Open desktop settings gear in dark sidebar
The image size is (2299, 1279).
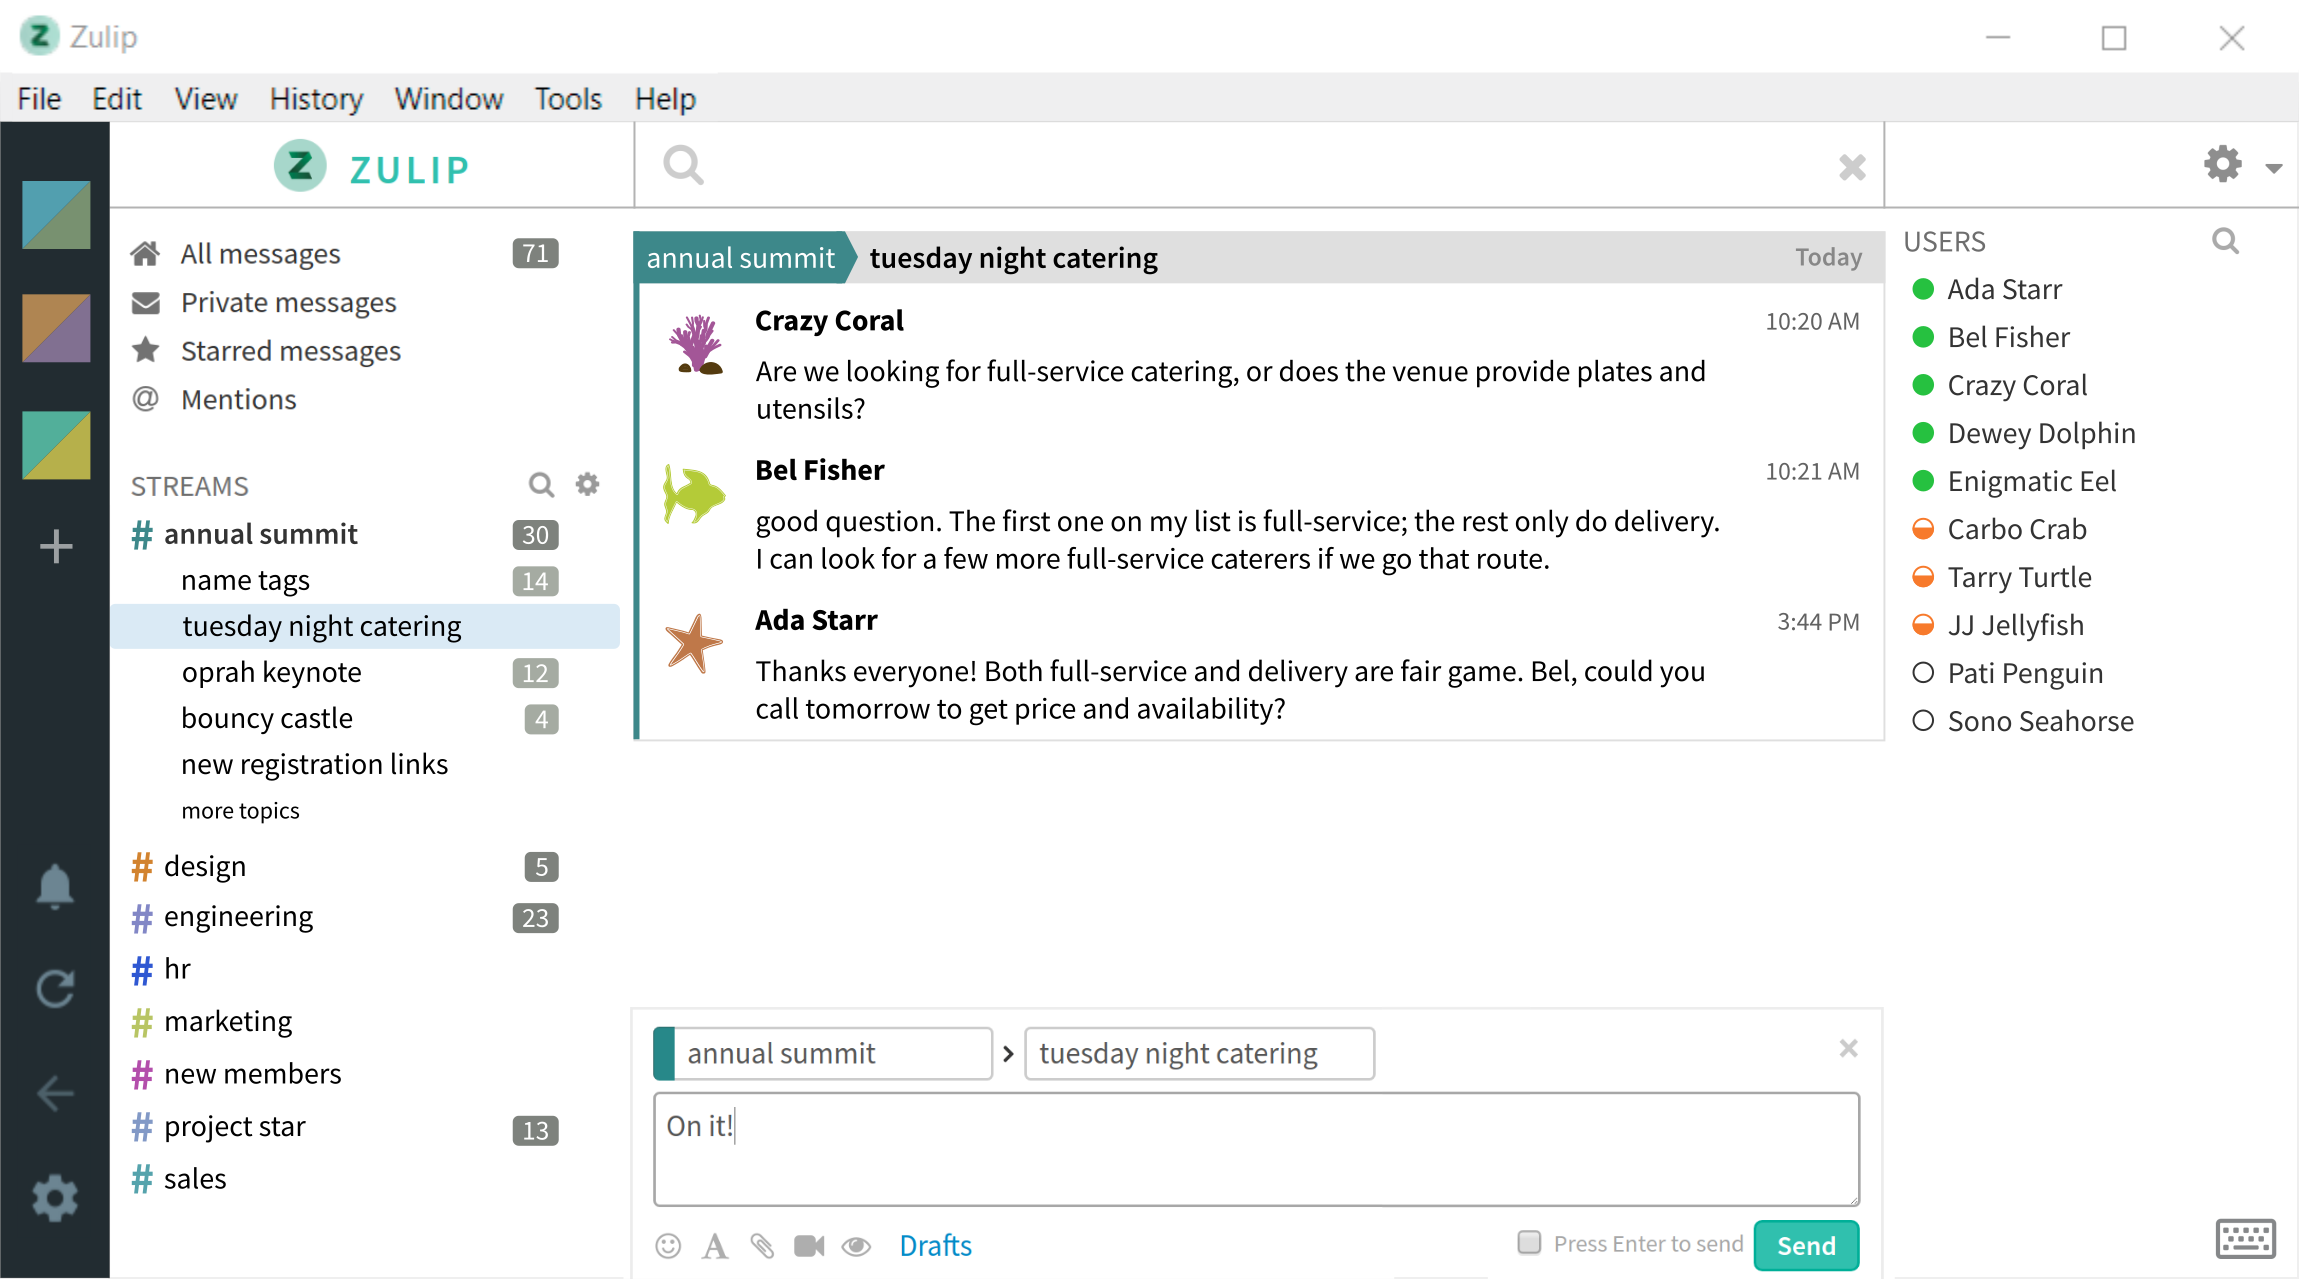point(55,1198)
